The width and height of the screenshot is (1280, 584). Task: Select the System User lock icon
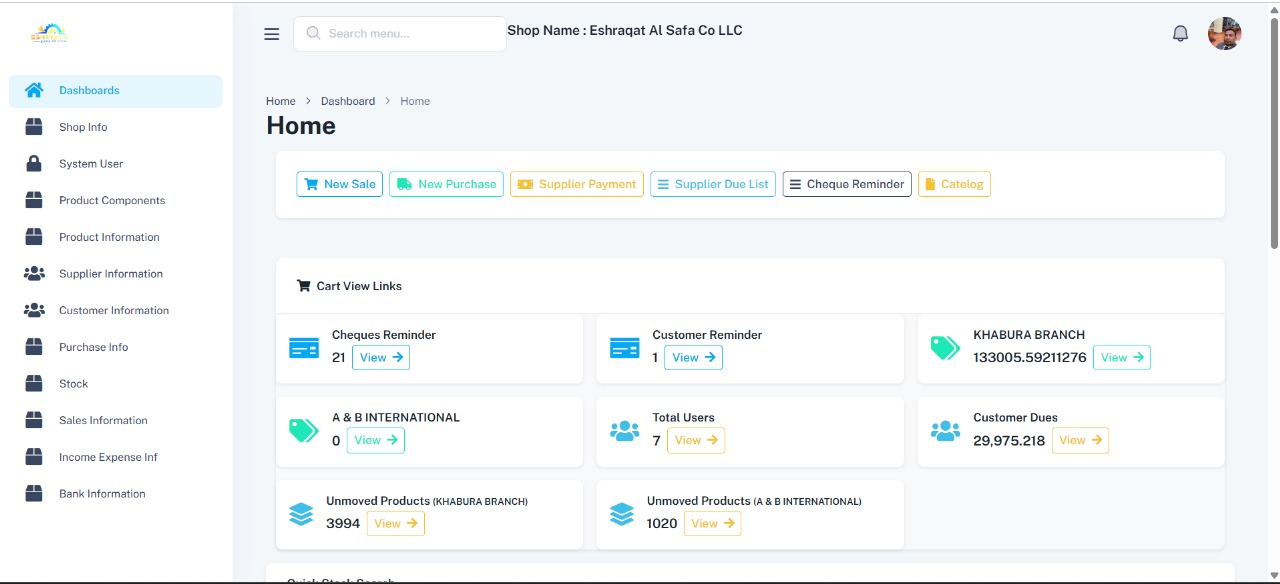pyautogui.click(x=34, y=163)
